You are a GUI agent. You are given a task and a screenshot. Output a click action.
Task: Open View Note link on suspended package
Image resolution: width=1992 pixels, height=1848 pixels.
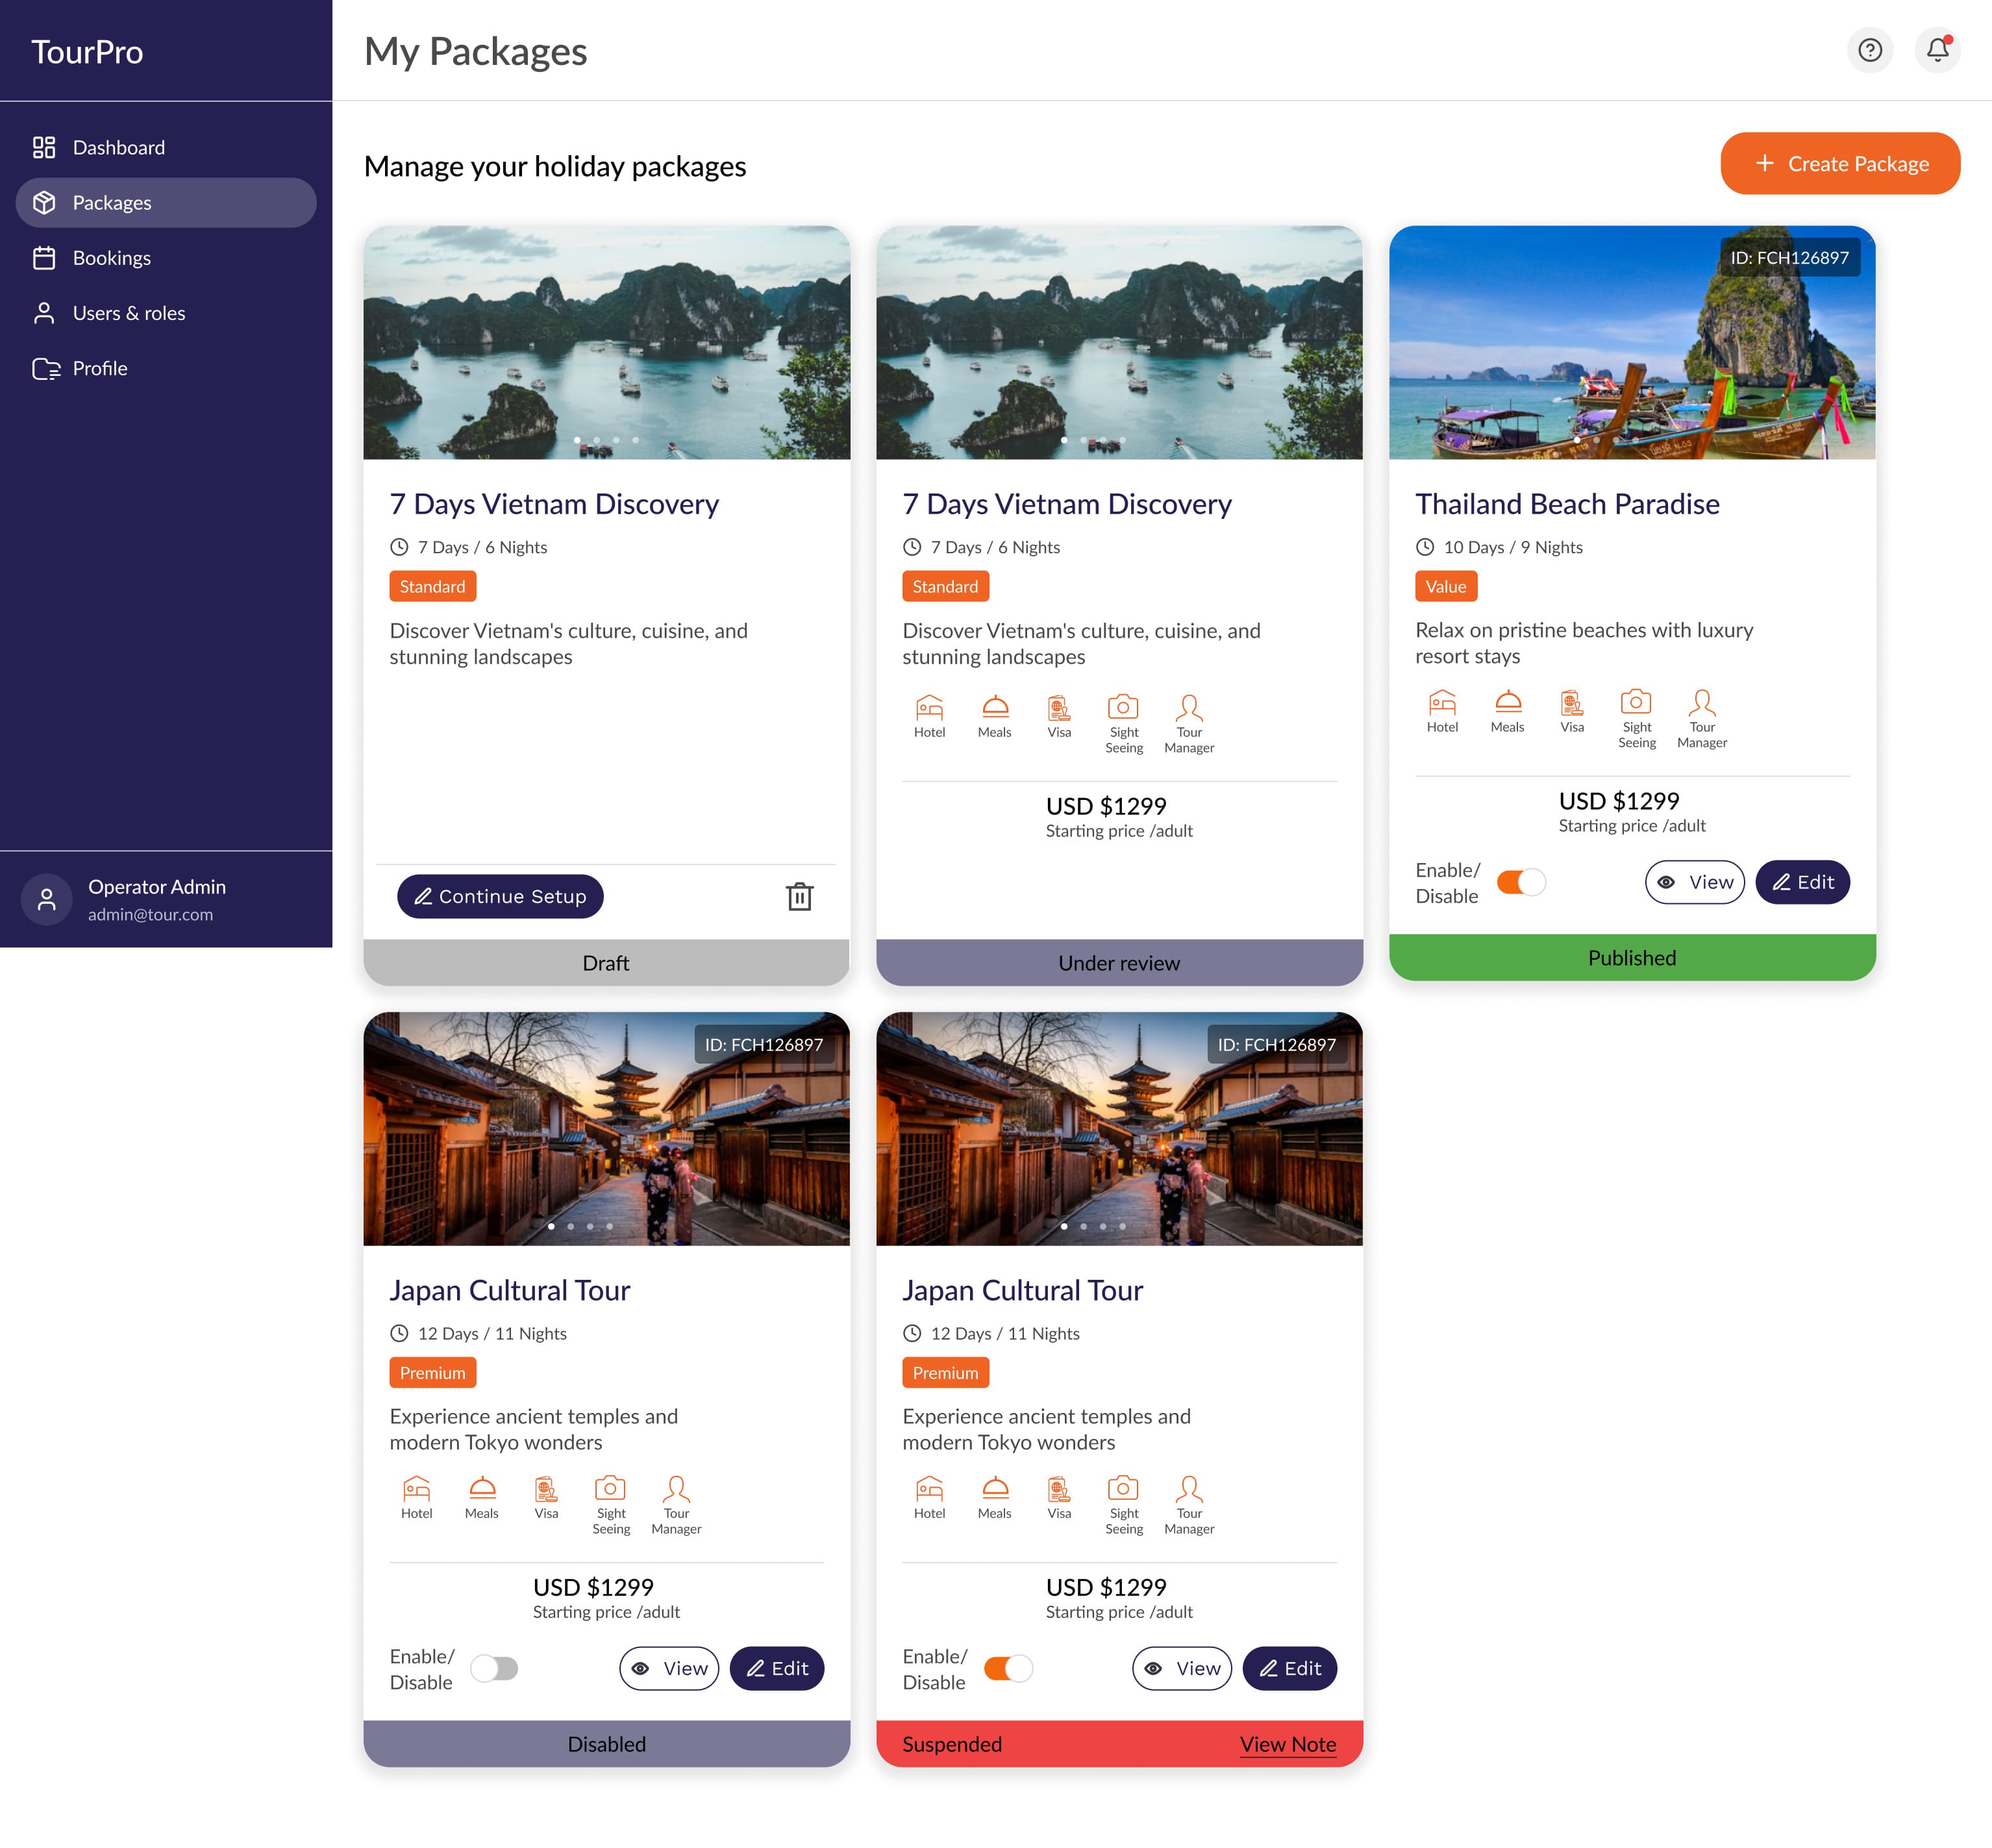pyautogui.click(x=1288, y=1744)
